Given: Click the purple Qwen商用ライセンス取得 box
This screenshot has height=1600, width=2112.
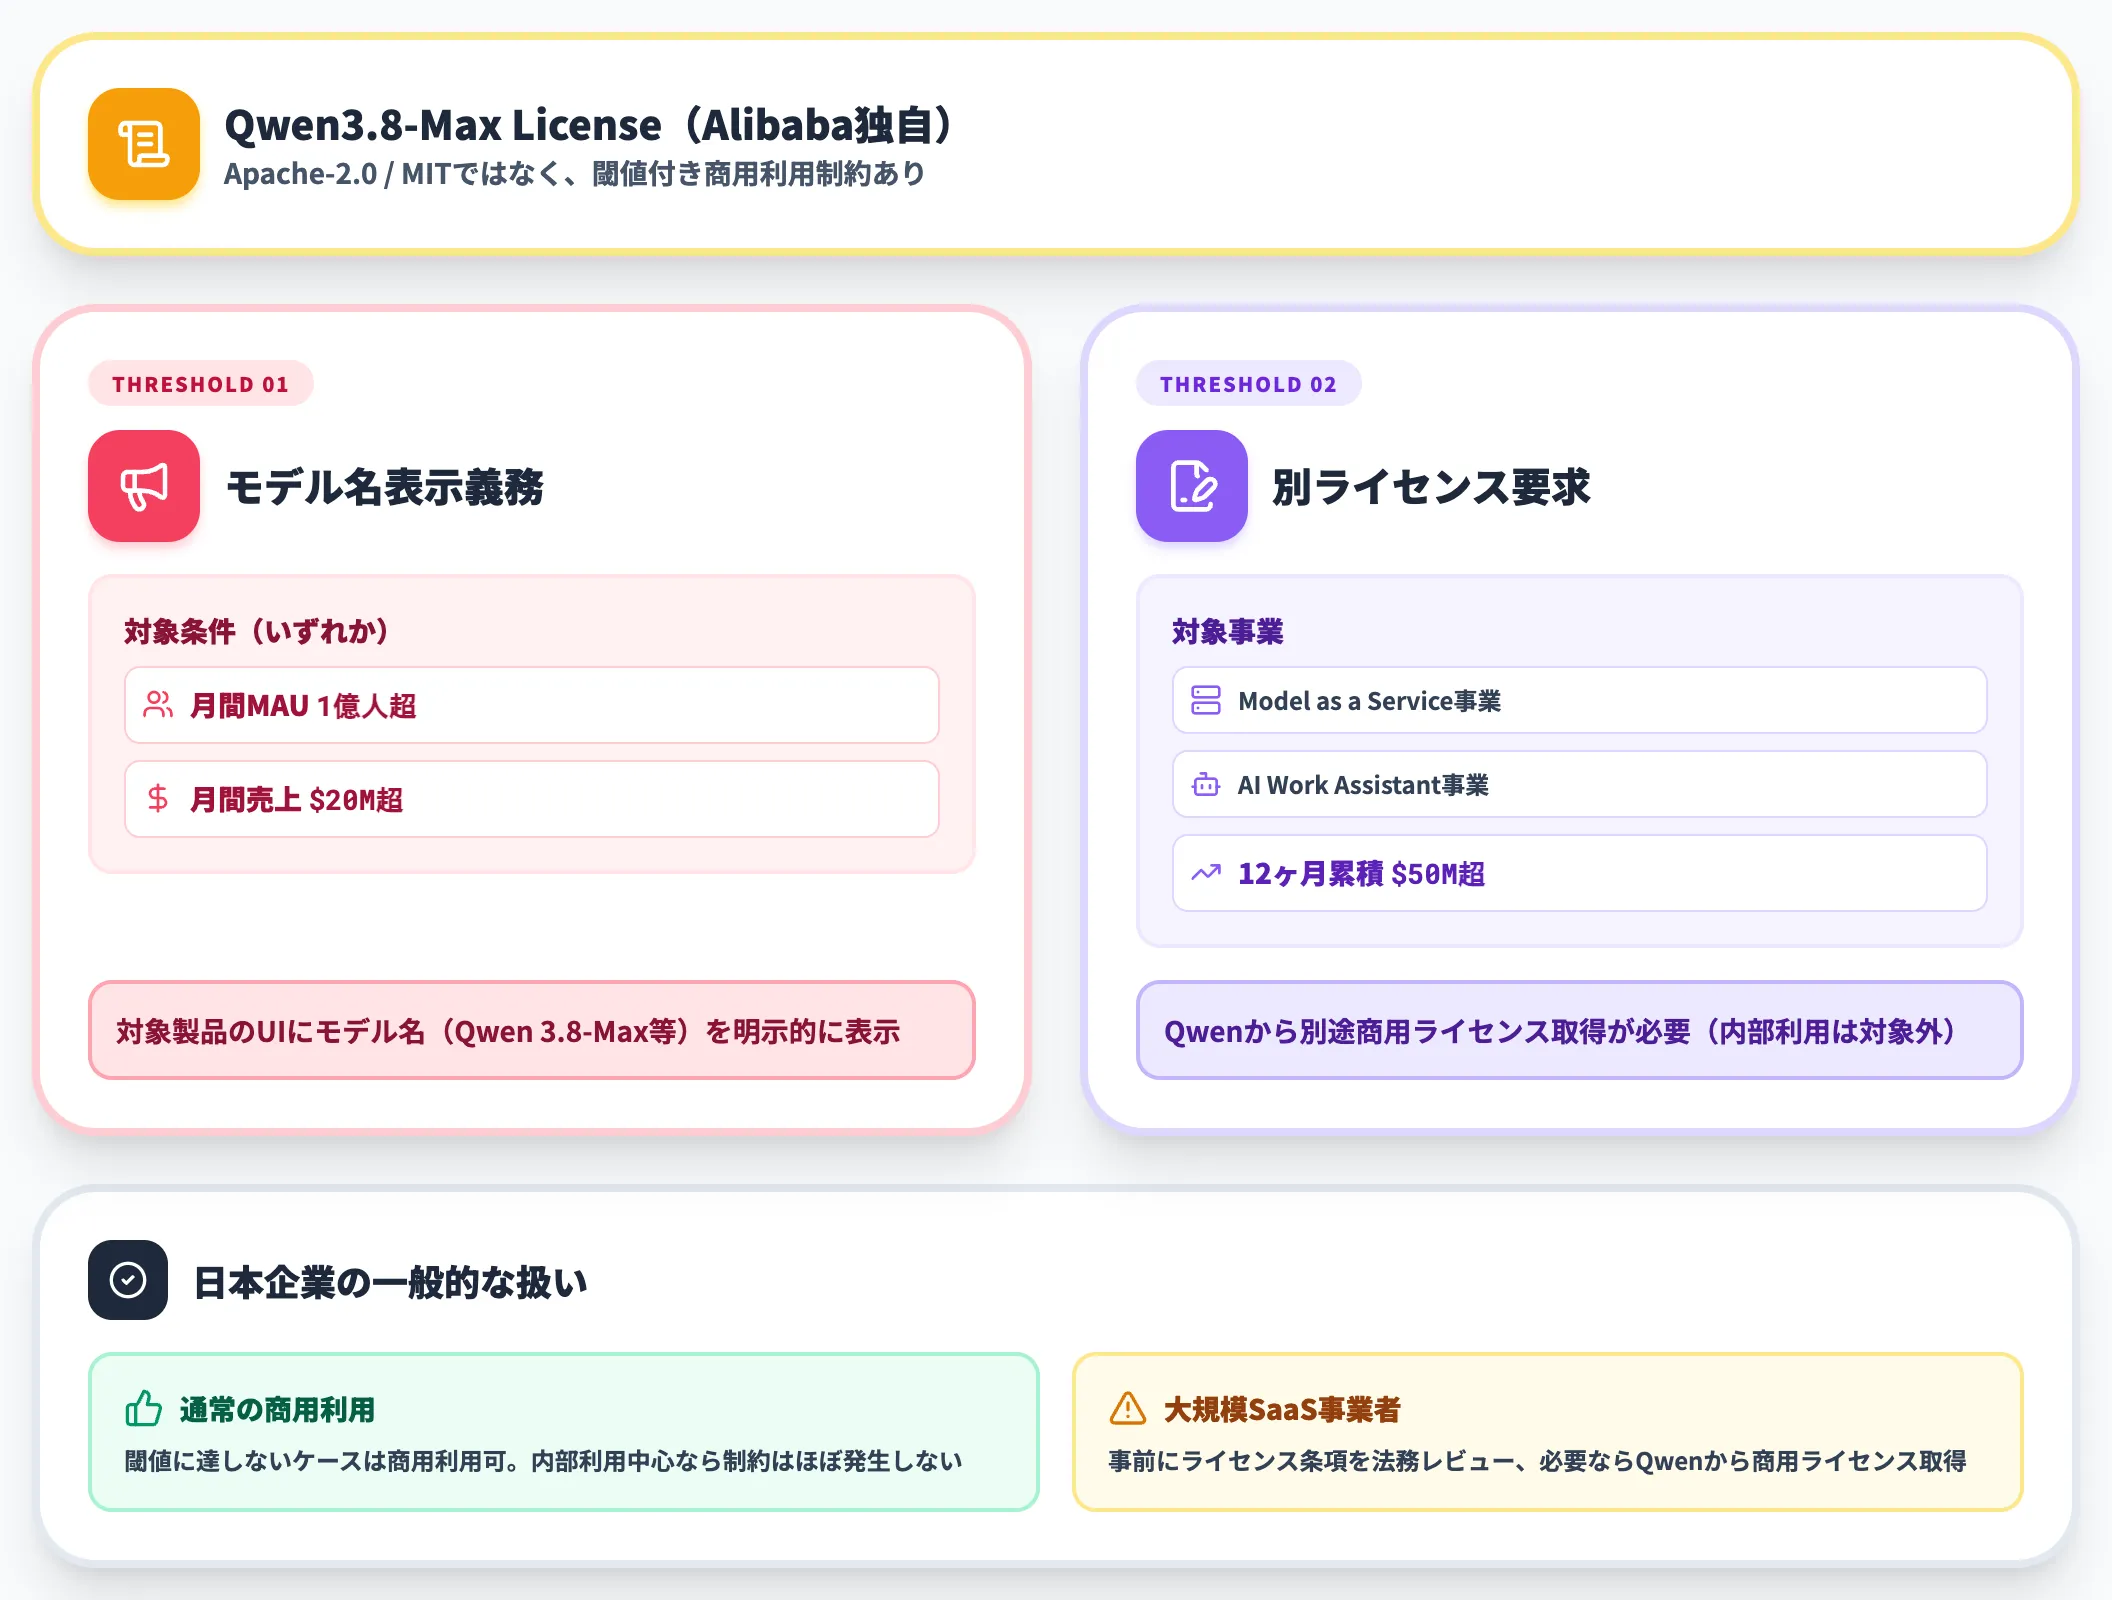Looking at the screenshot, I should [x=1580, y=1030].
